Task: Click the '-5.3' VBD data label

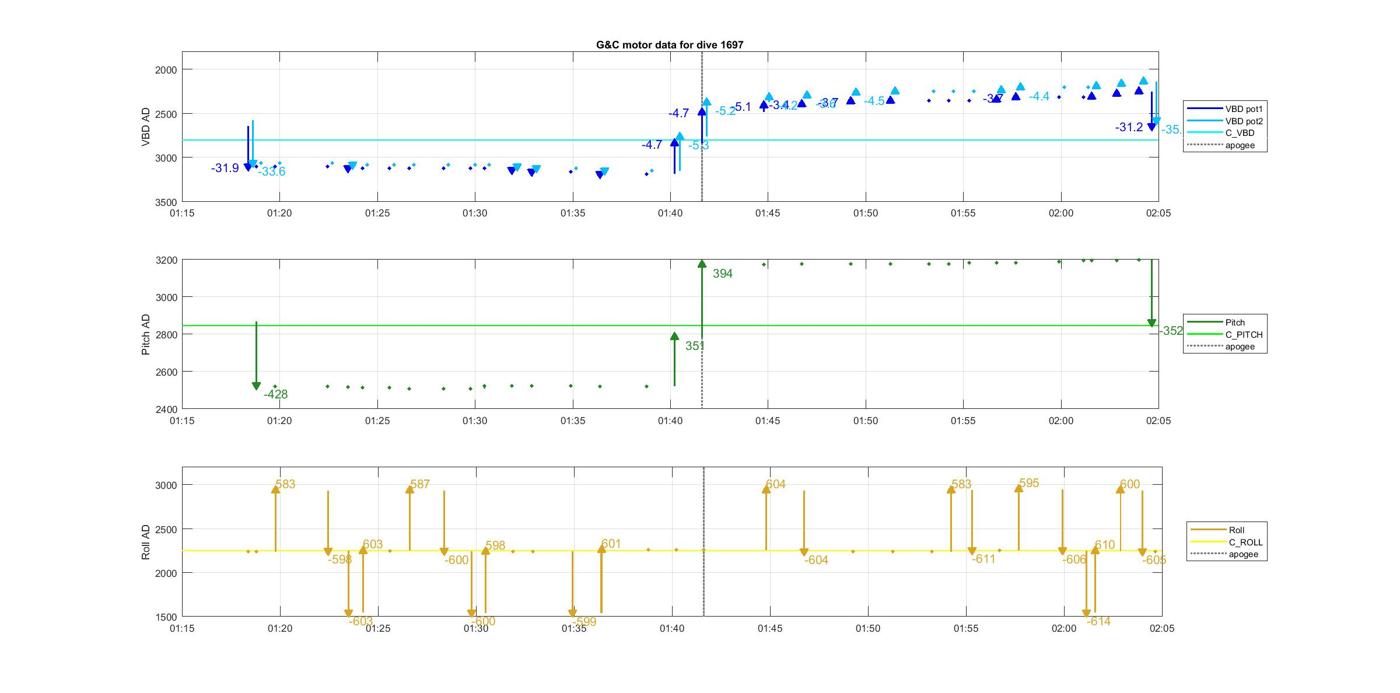Action: point(699,146)
